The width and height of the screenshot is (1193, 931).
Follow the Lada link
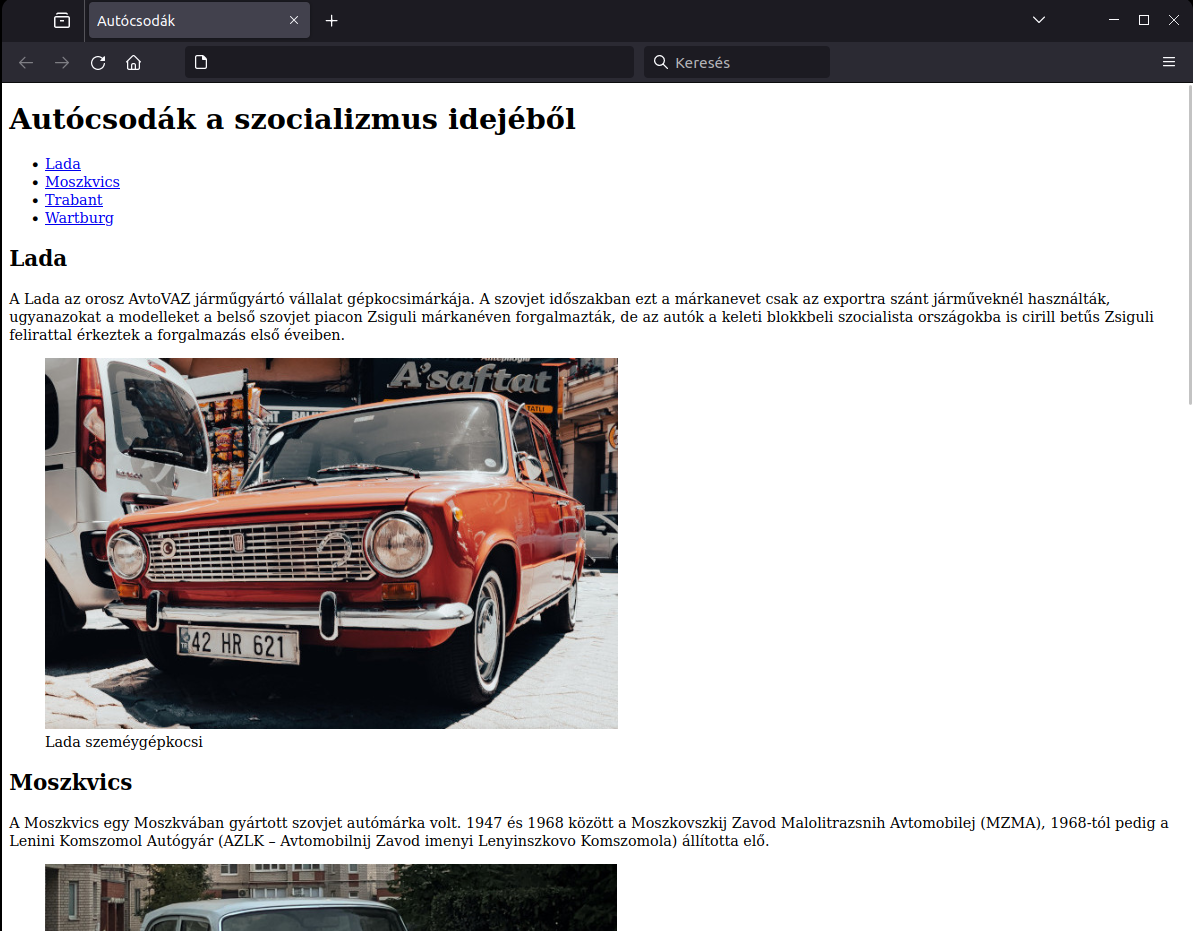(62, 164)
